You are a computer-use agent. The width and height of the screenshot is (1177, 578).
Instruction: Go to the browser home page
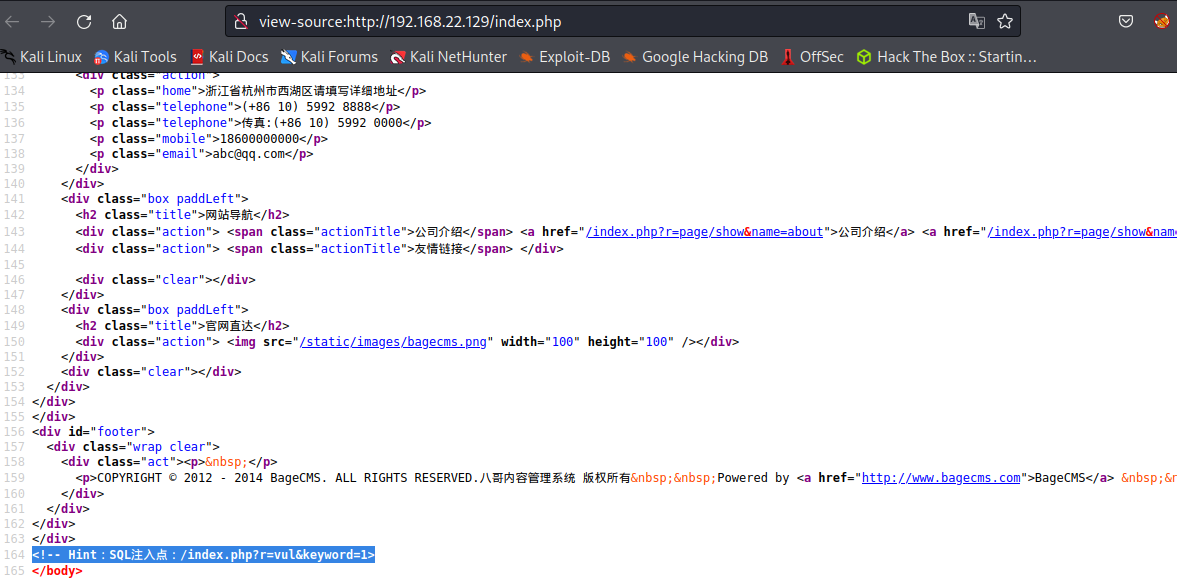[x=119, y=21]
